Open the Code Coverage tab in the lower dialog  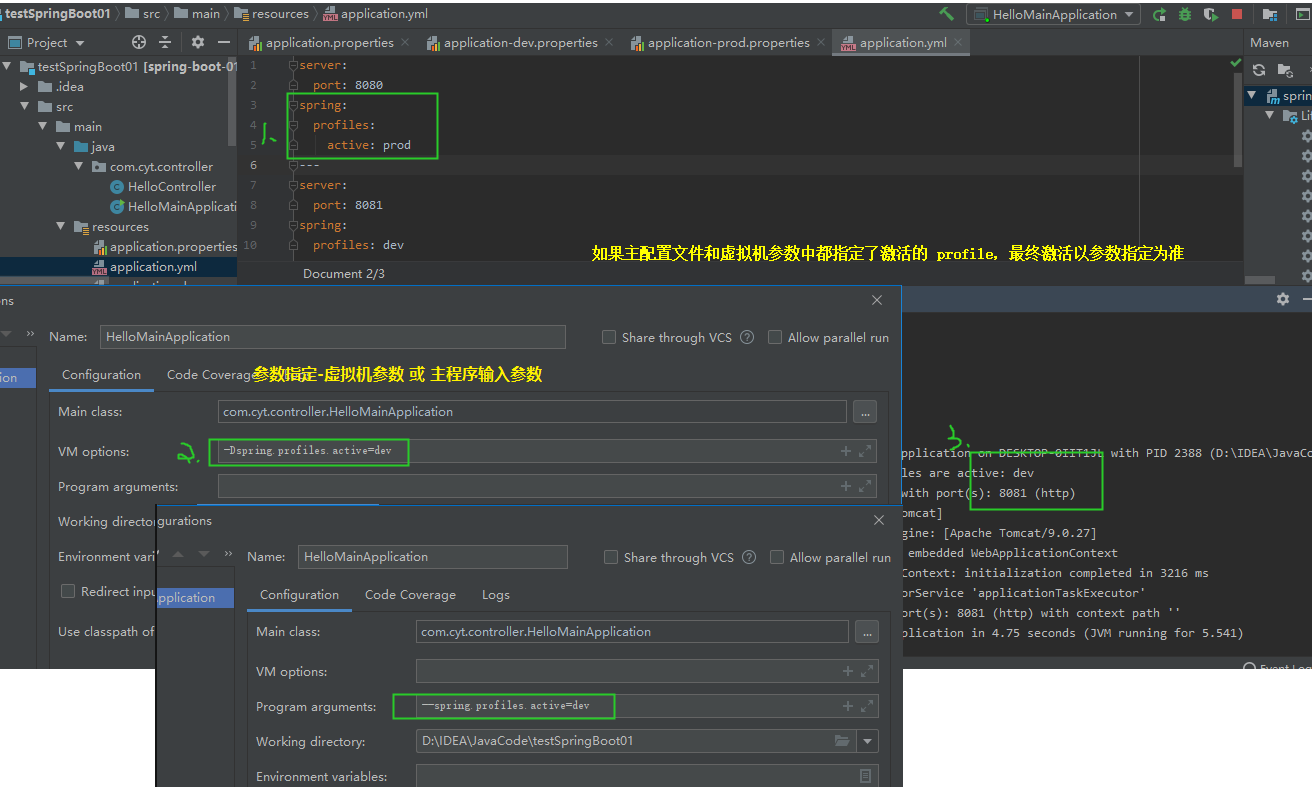(410, 594)
